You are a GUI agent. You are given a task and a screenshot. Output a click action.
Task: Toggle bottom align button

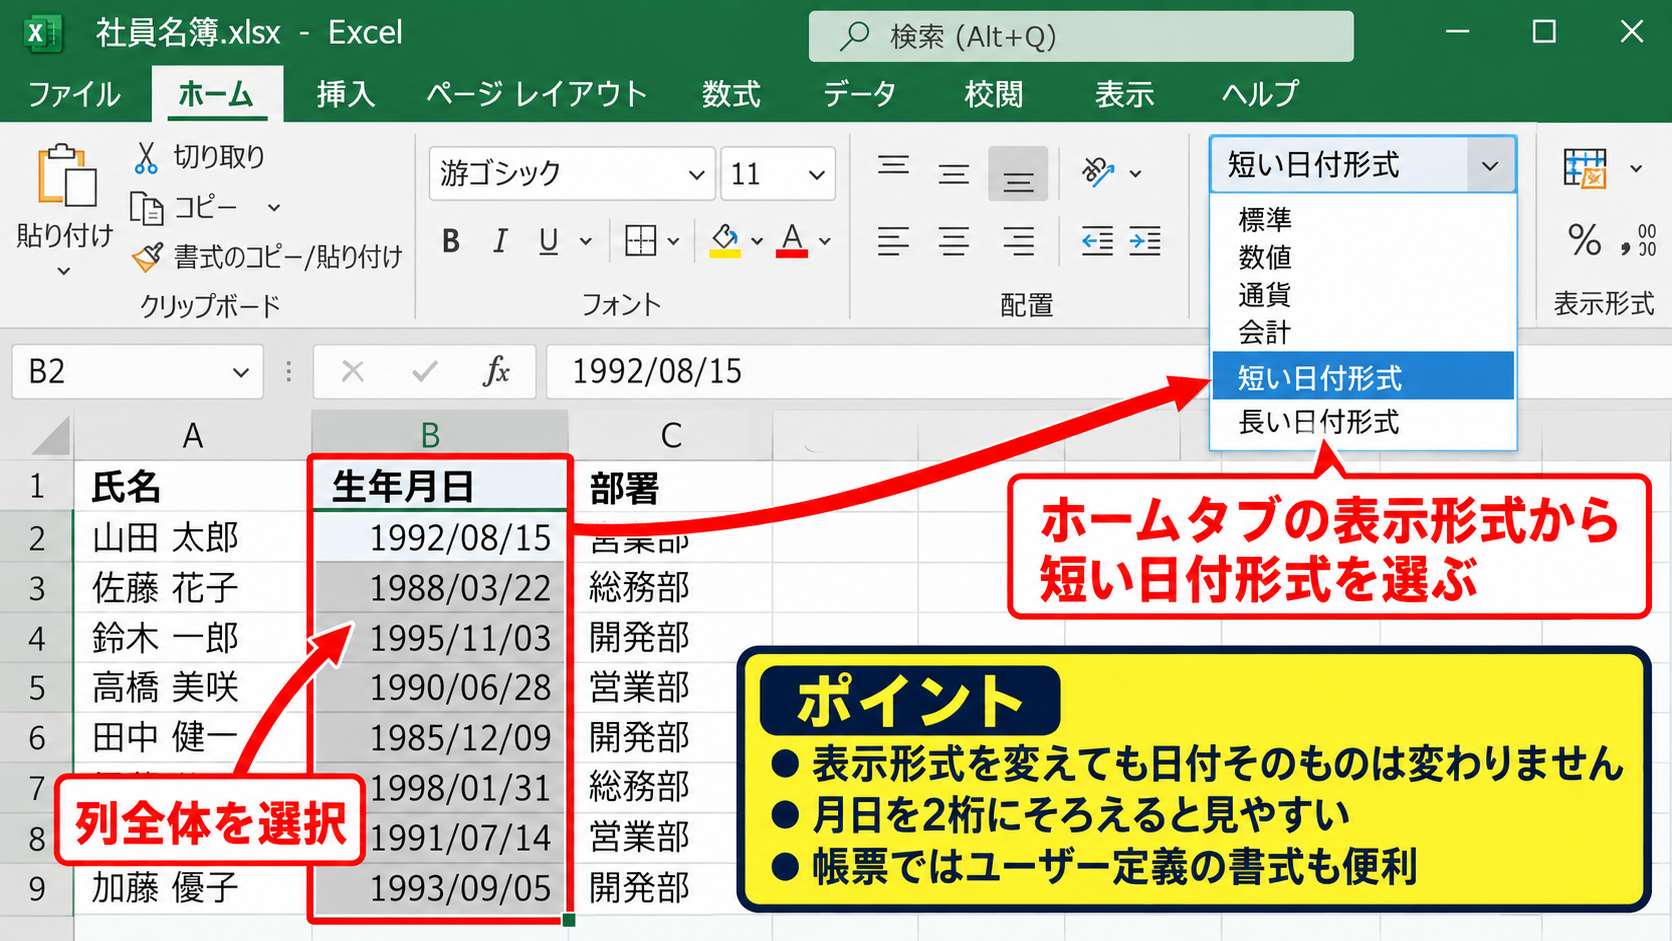(x=1018, y=174)
